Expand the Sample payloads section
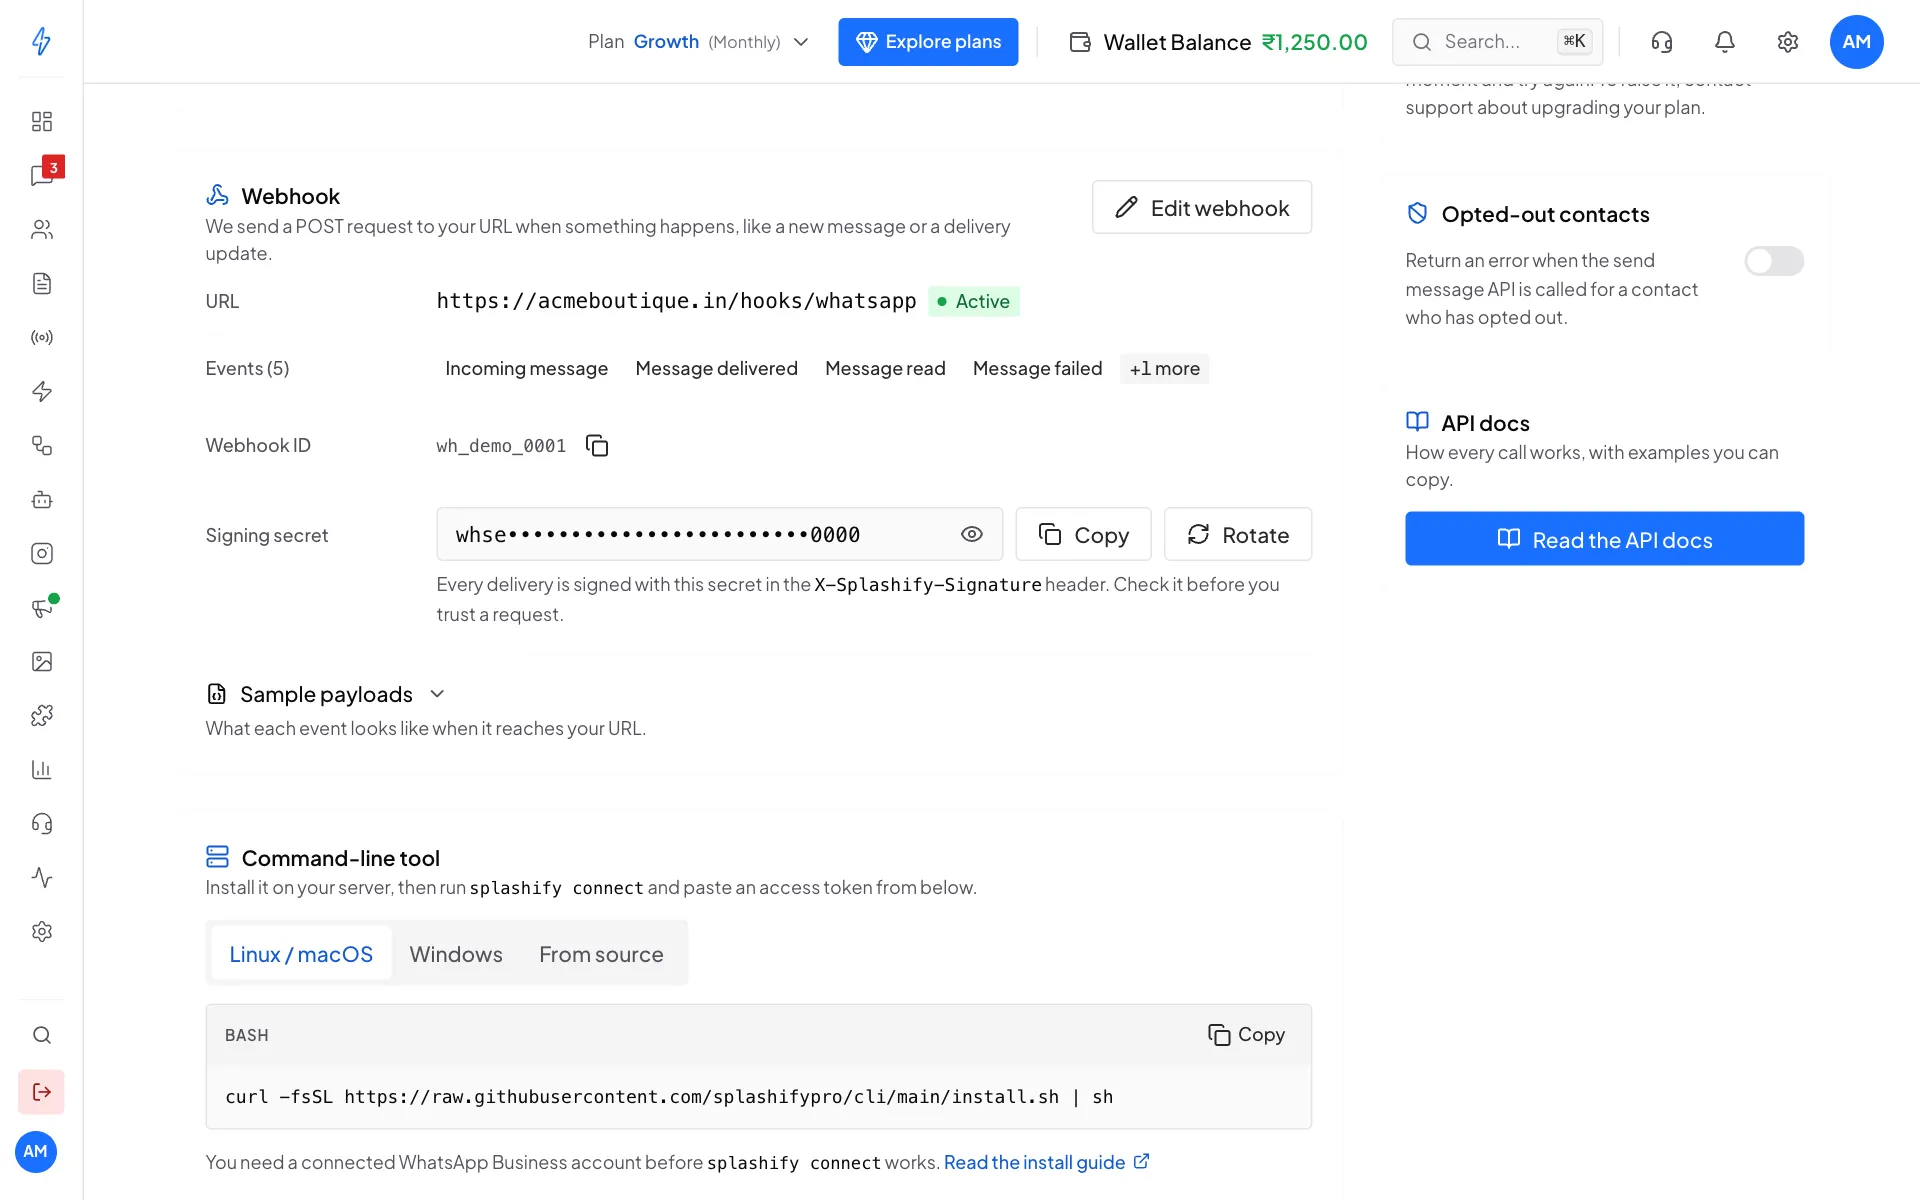The width and height of the screenshot is (1920, 1200). coord(326,694)
